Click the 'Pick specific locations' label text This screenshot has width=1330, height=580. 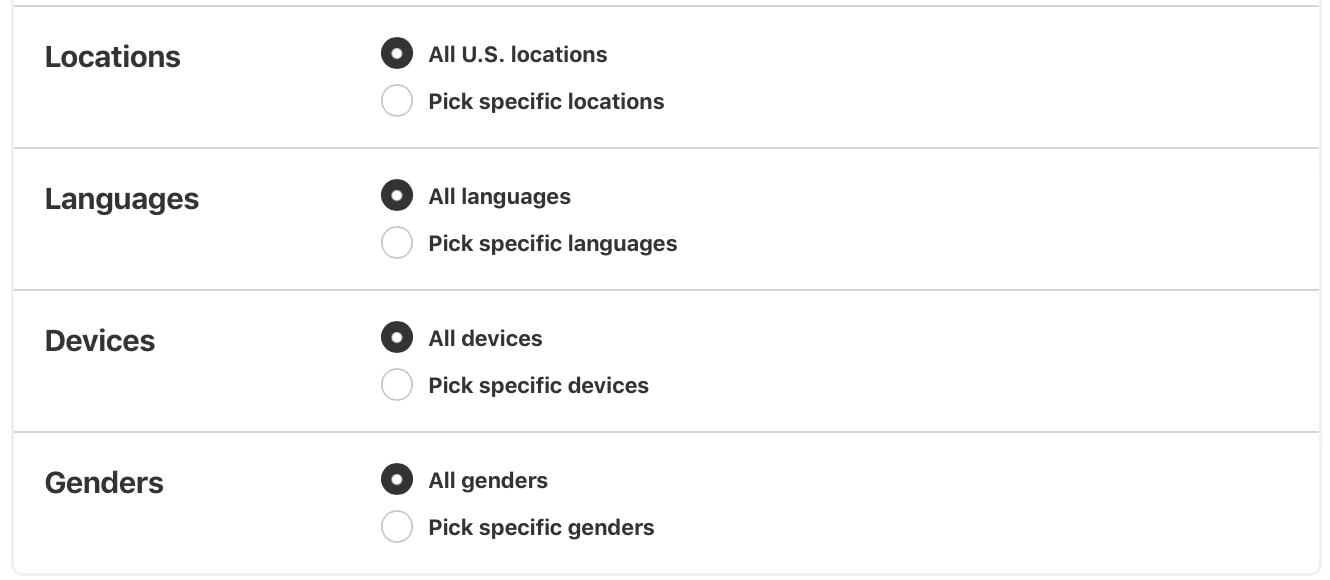pyautogui.click(x=546, y=101)
